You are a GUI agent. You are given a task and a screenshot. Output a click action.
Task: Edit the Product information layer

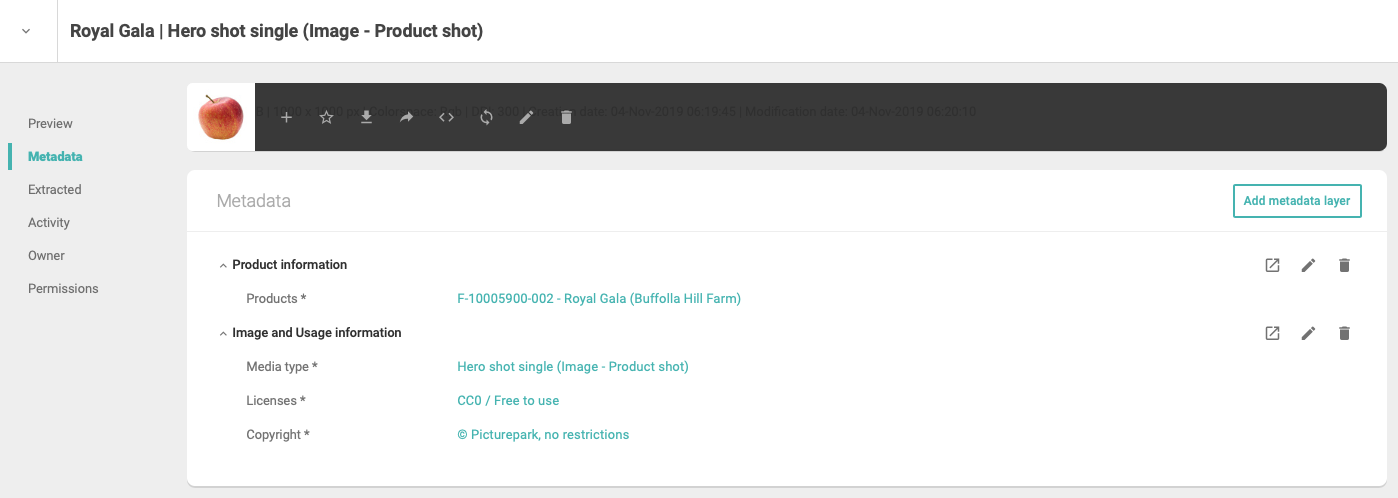(1308, 265)
